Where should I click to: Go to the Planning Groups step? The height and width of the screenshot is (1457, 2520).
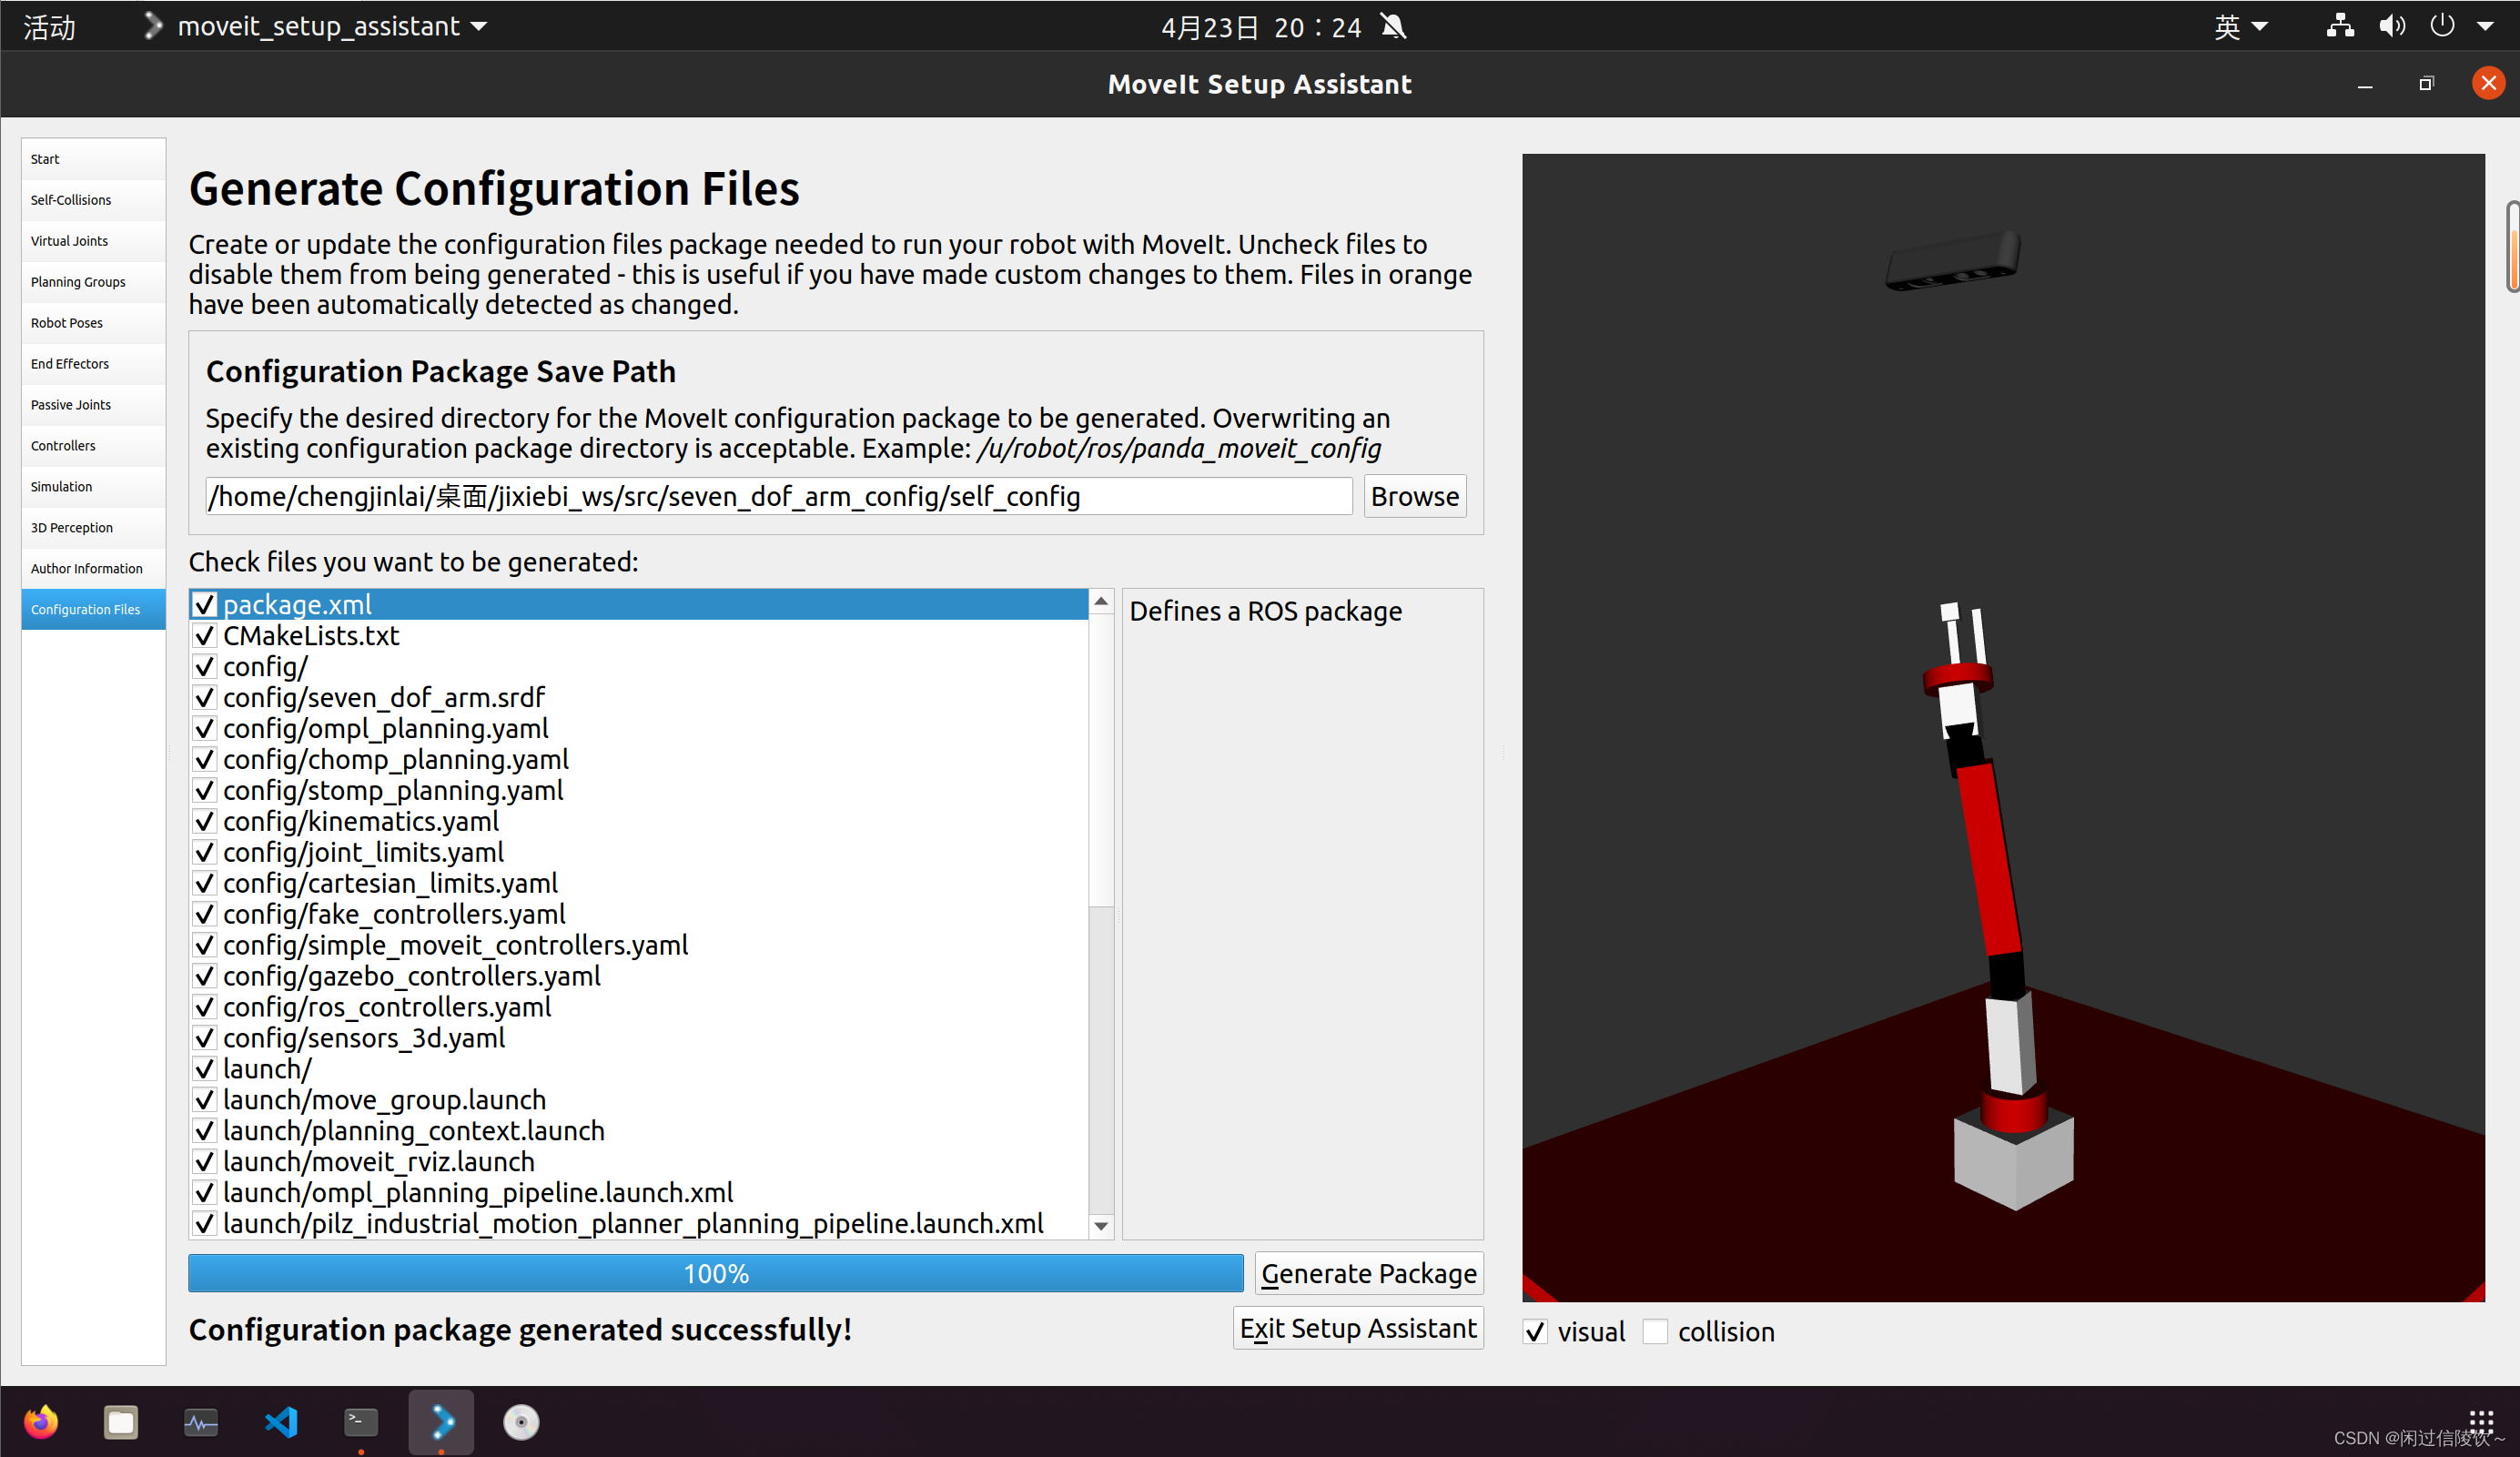pyautogui.click(x=78, y=282)
